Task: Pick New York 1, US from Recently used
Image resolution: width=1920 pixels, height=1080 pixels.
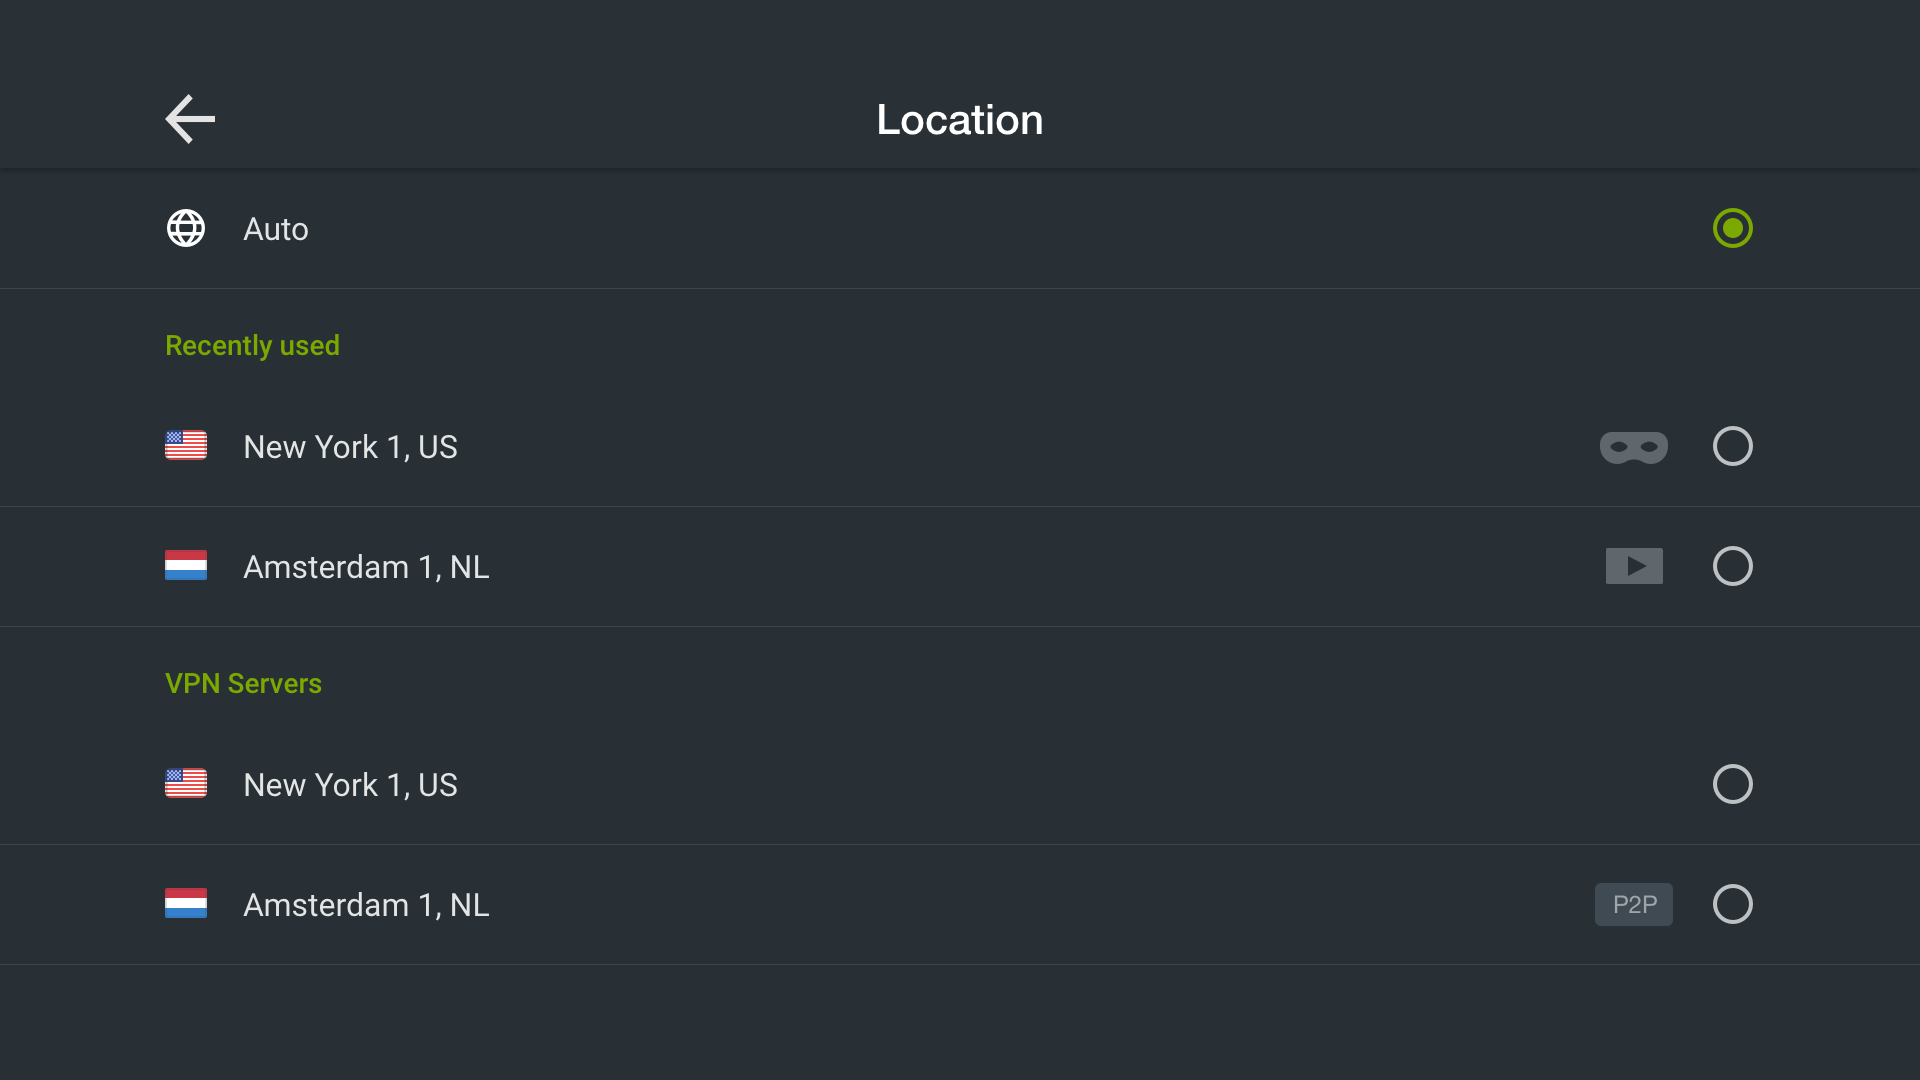Action: 350,447
